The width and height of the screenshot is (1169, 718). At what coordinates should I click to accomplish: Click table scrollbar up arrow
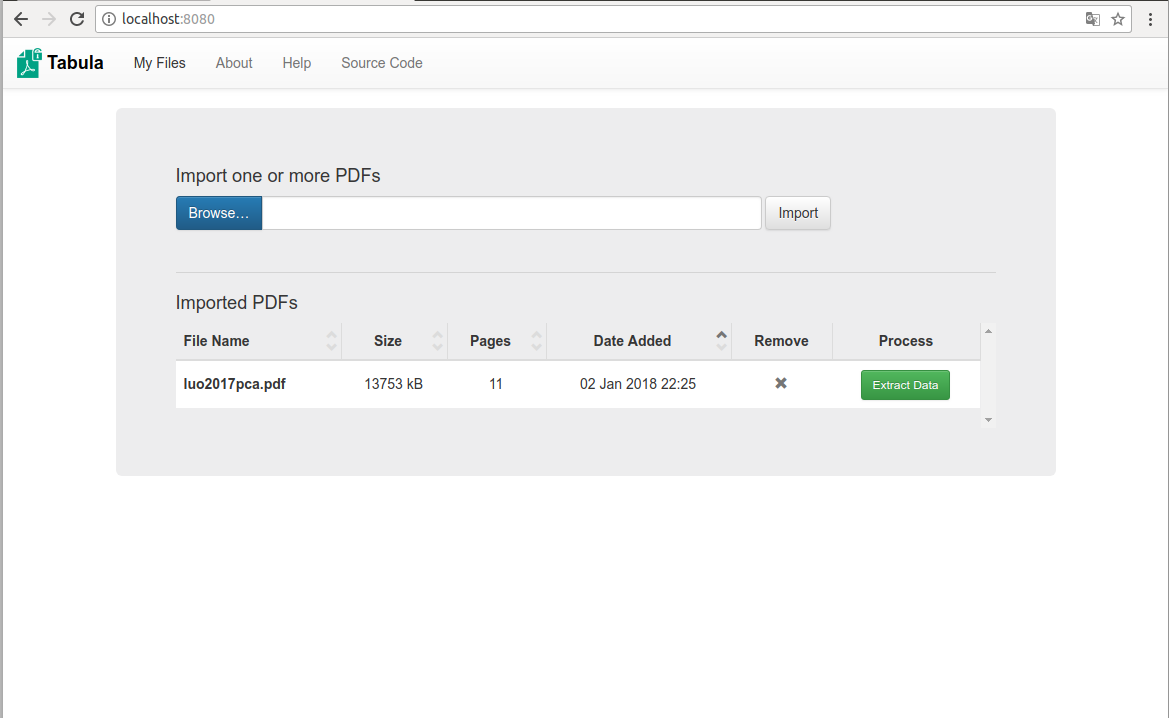pos(988,331)
